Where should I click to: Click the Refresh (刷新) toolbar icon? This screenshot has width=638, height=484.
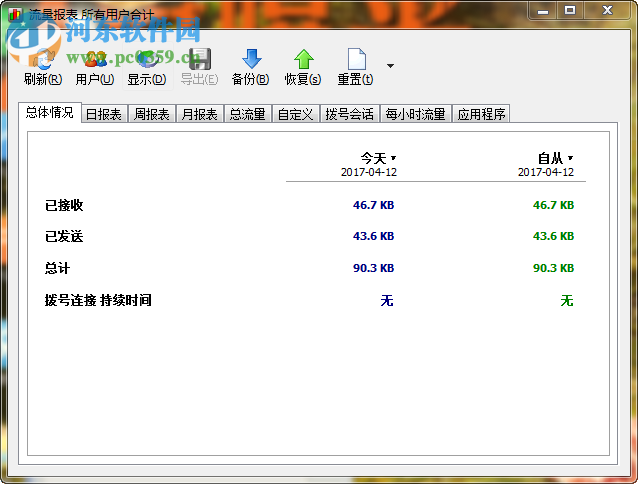coord(43,59)
